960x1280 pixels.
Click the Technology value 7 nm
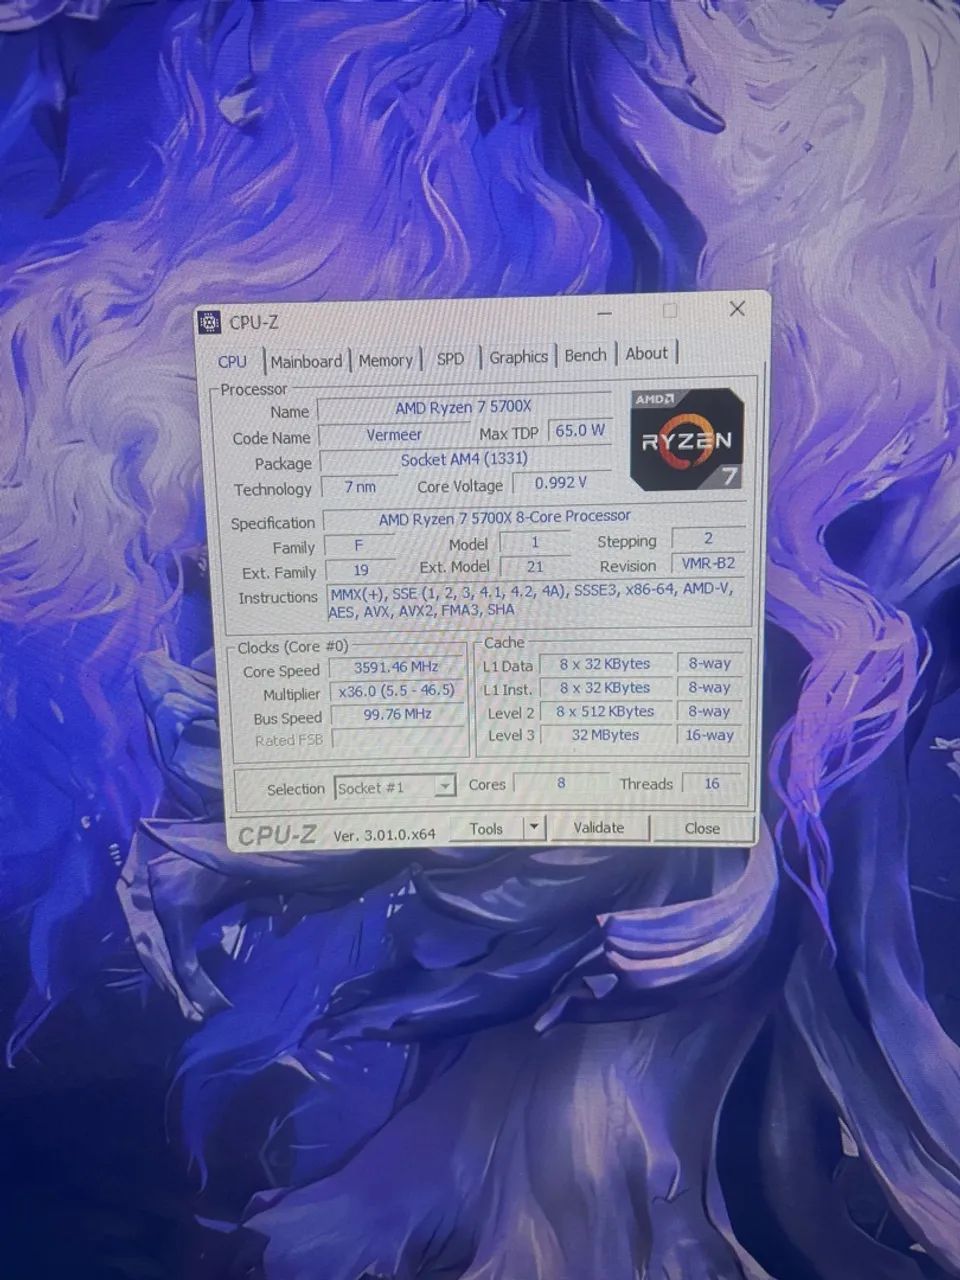tap(360, 487)
